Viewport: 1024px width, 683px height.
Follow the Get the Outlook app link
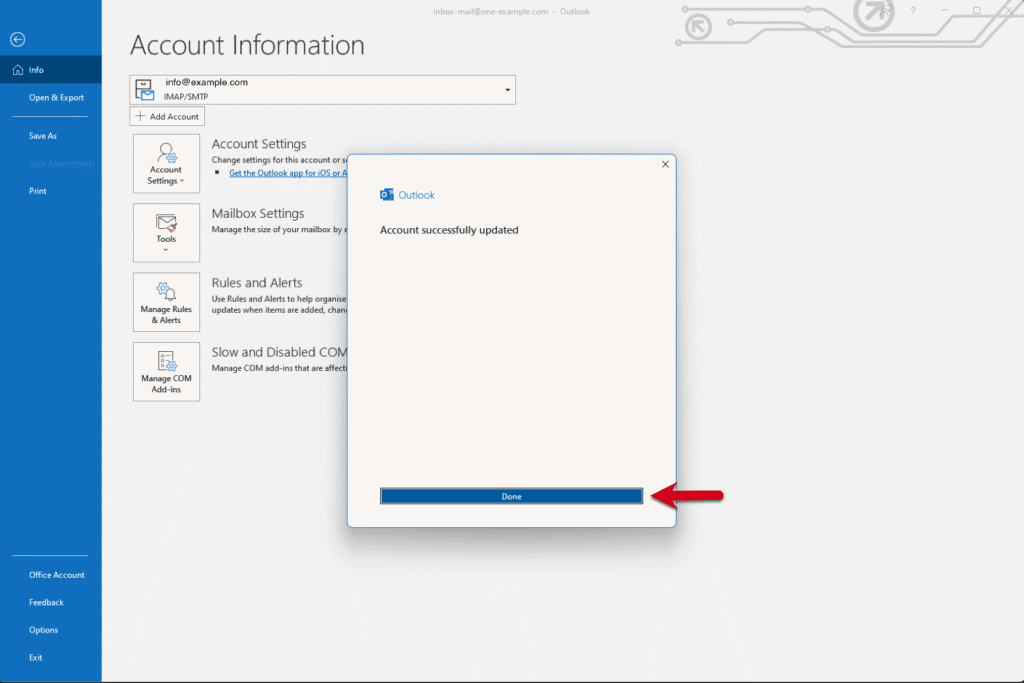[x=288, y=173]
